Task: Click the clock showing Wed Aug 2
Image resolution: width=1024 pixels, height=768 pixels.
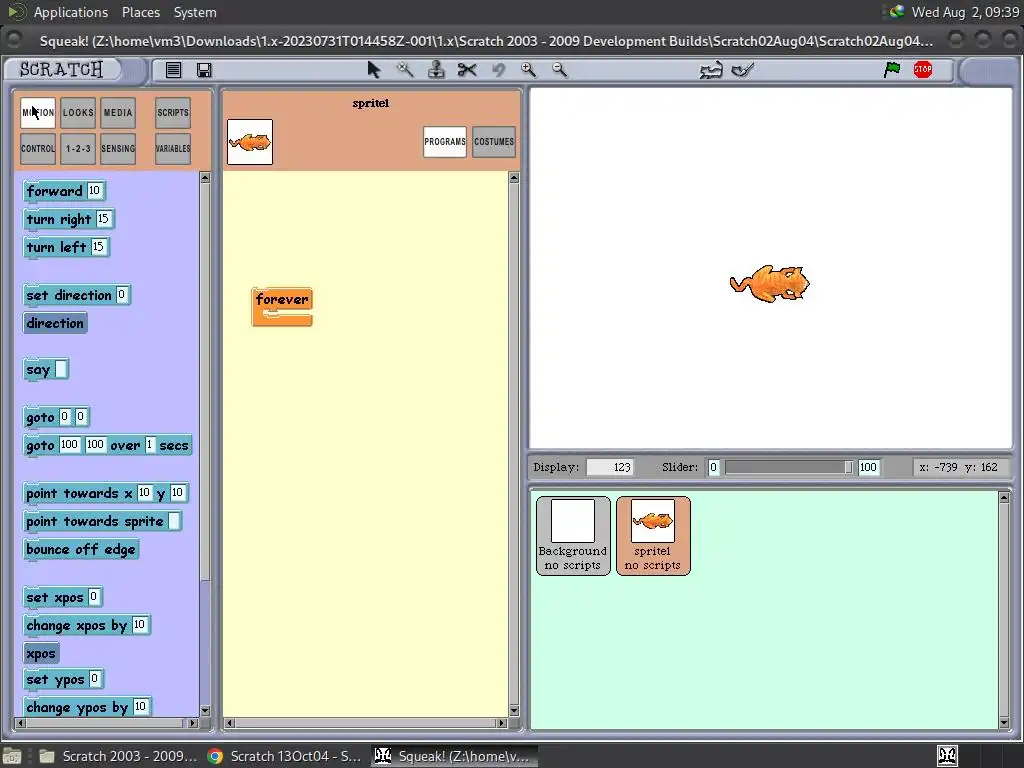Action: point(965,12)
